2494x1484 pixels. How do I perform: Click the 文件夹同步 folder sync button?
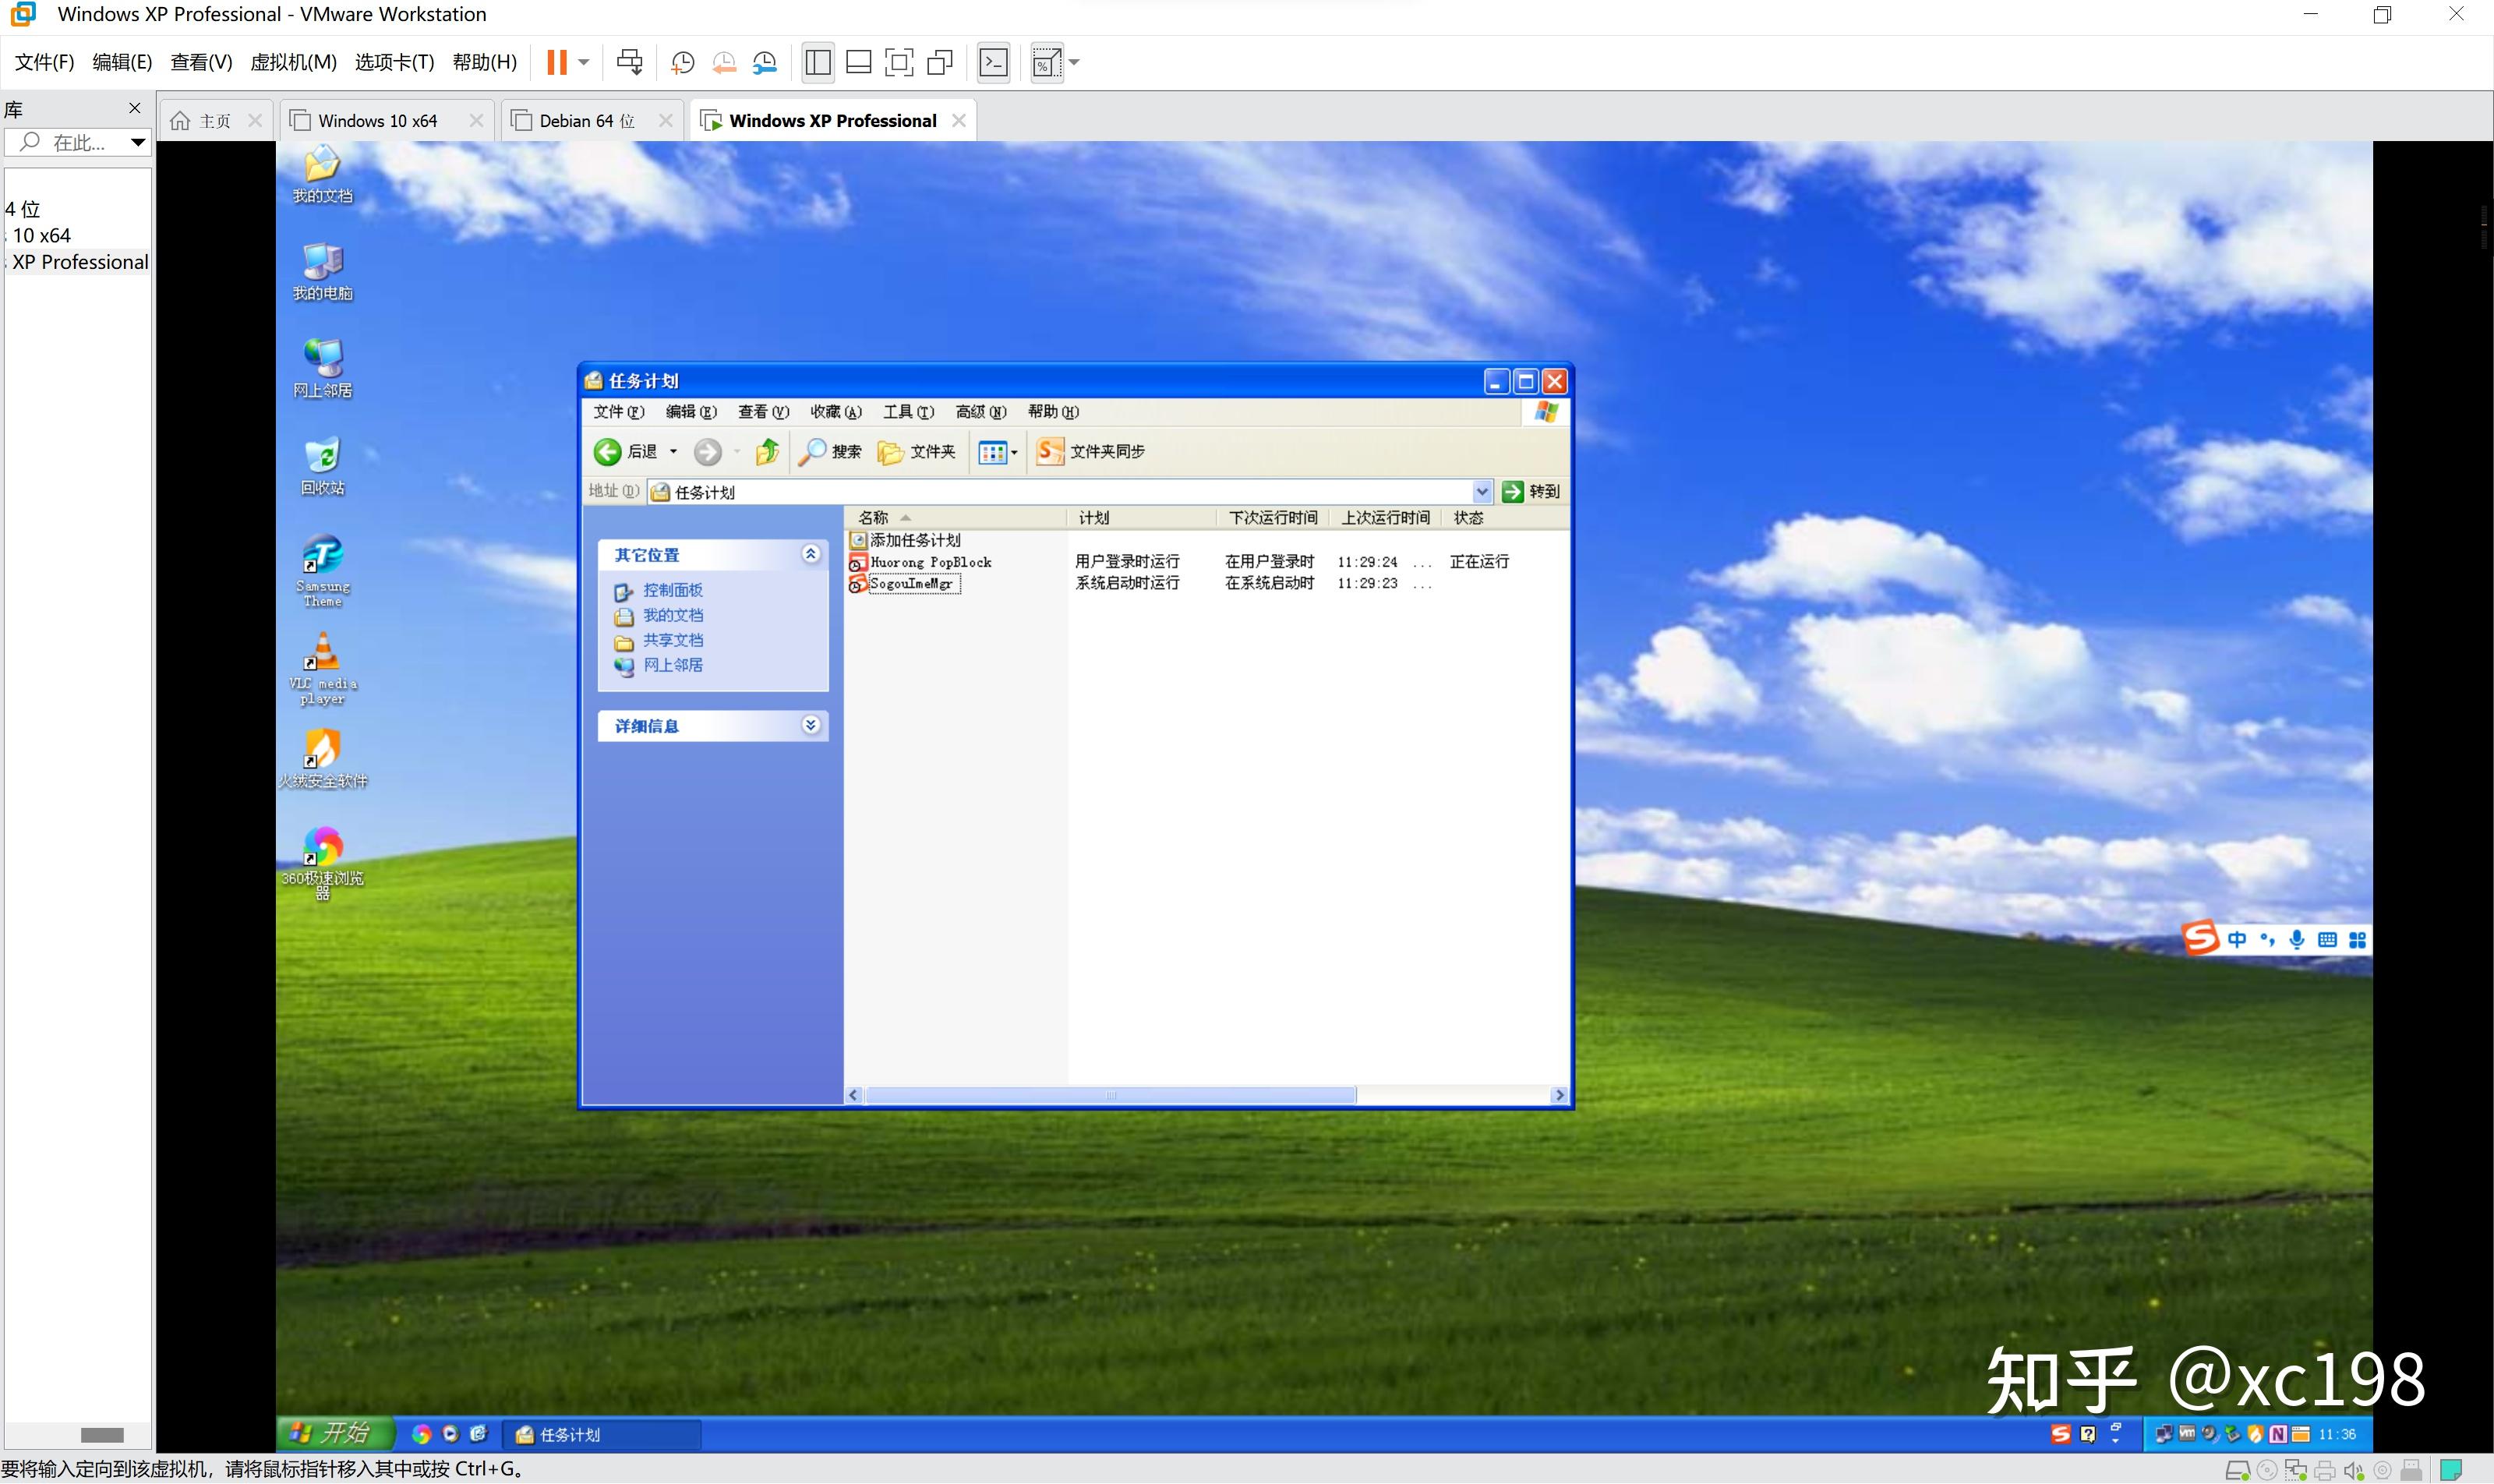point(1091,452)
